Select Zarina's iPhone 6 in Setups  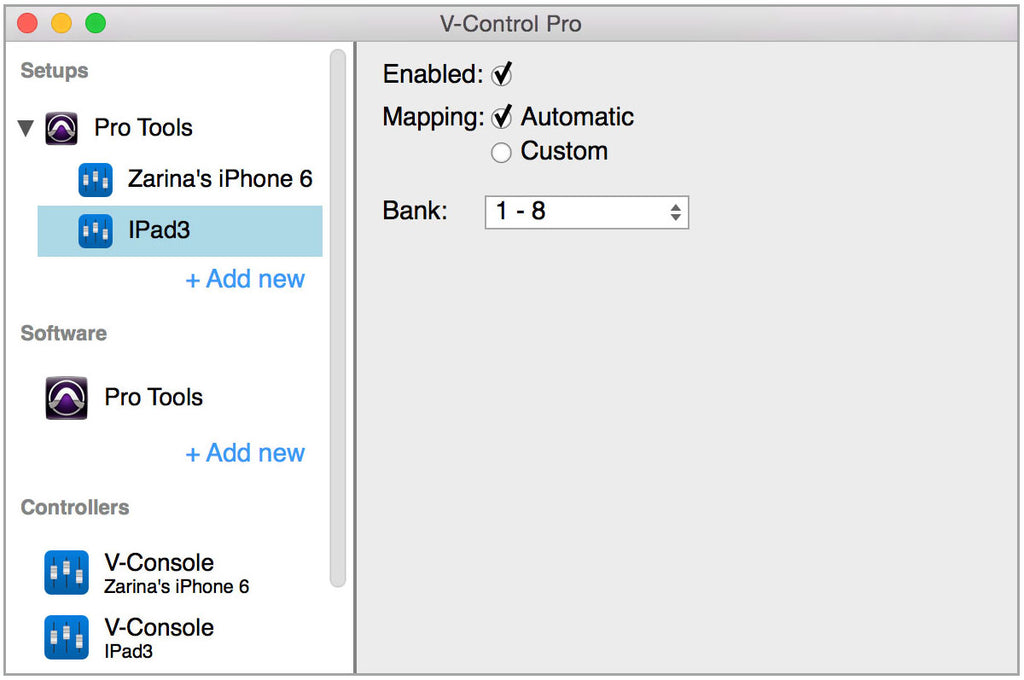coord(180,180)
